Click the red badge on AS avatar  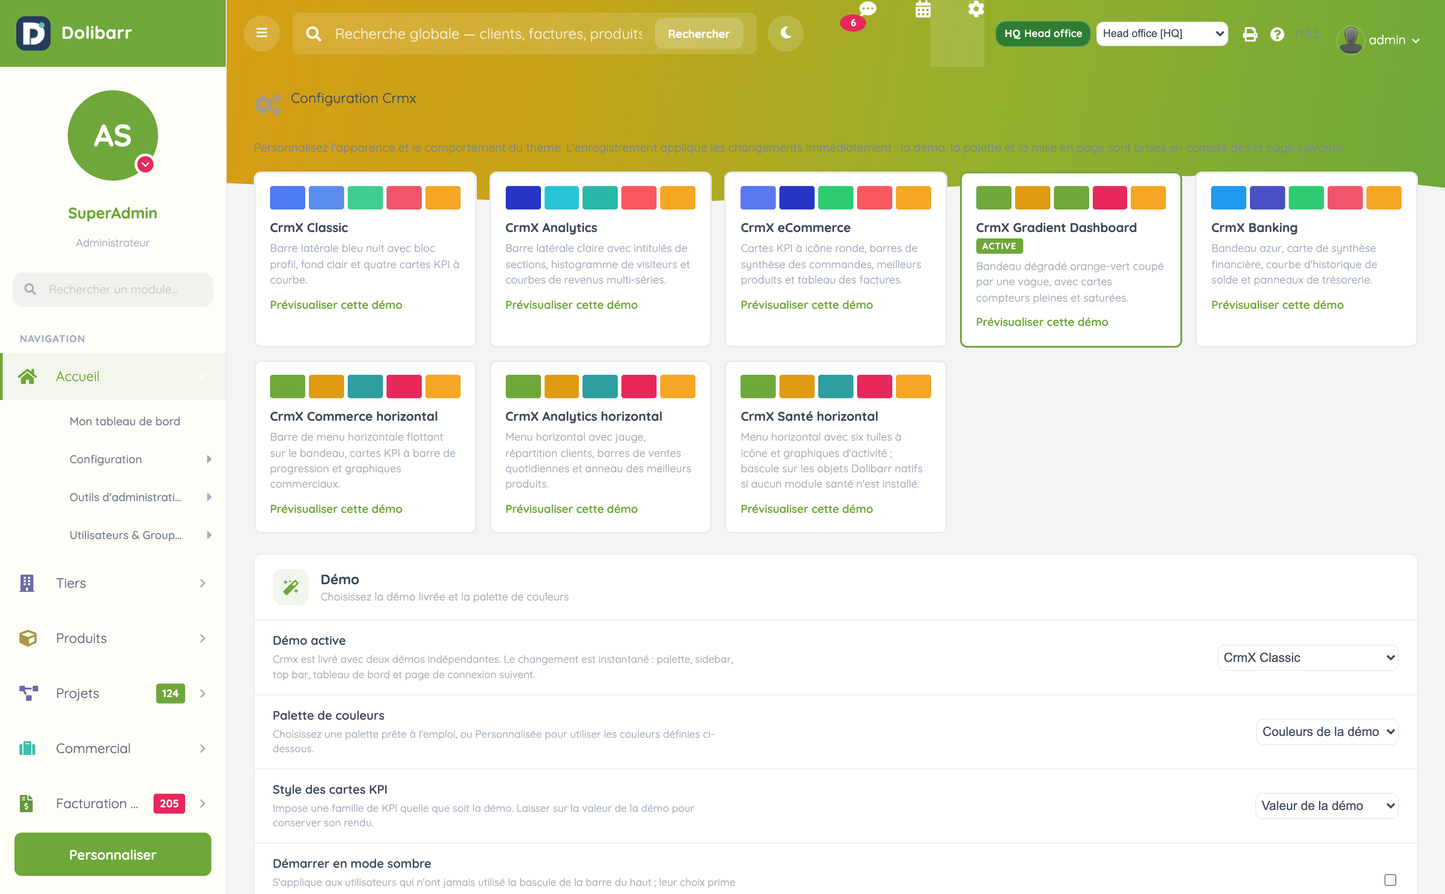[x=145, y=164]
